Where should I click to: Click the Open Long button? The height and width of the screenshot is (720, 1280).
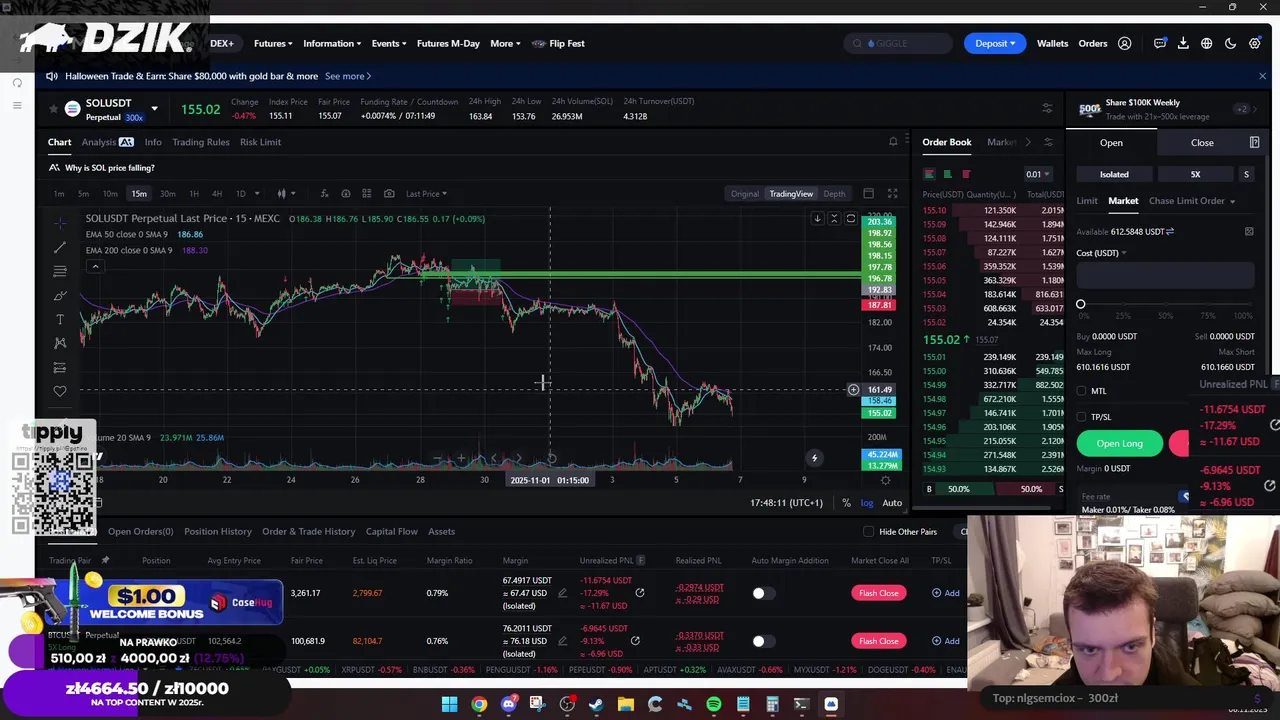(1119, 443)
